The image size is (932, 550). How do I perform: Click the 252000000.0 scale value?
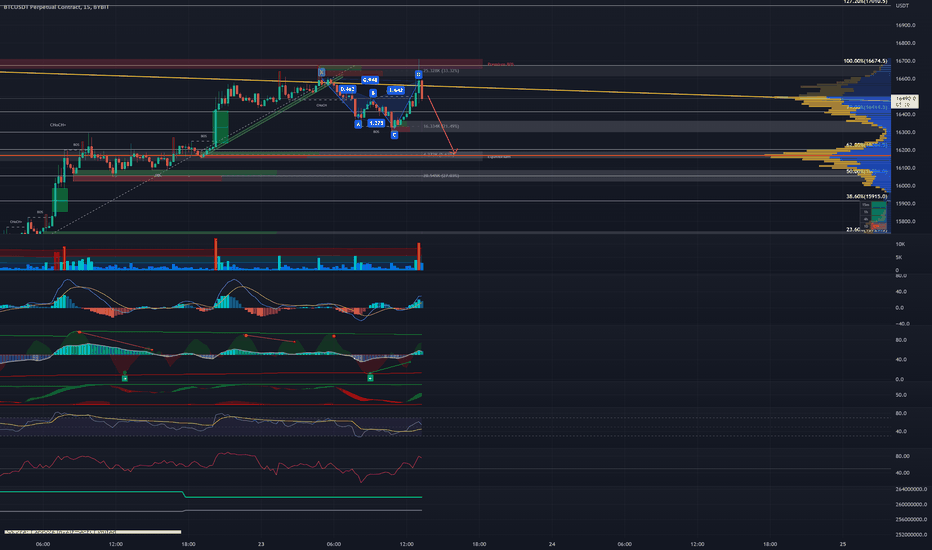click(911, 535)
